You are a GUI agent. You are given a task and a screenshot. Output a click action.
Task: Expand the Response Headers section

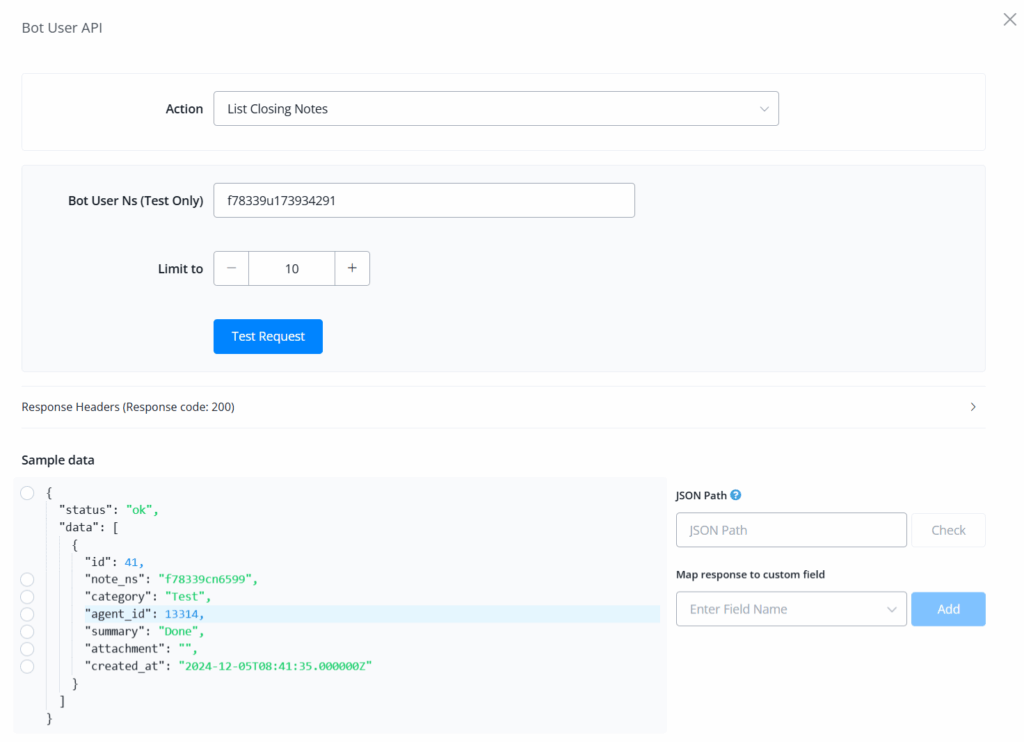tap(973, 407)
